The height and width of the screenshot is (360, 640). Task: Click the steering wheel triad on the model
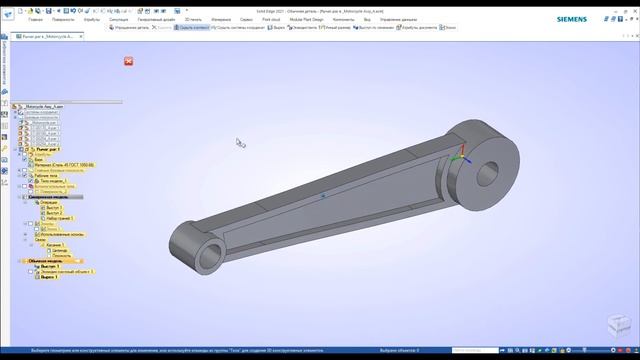(462, 155)
